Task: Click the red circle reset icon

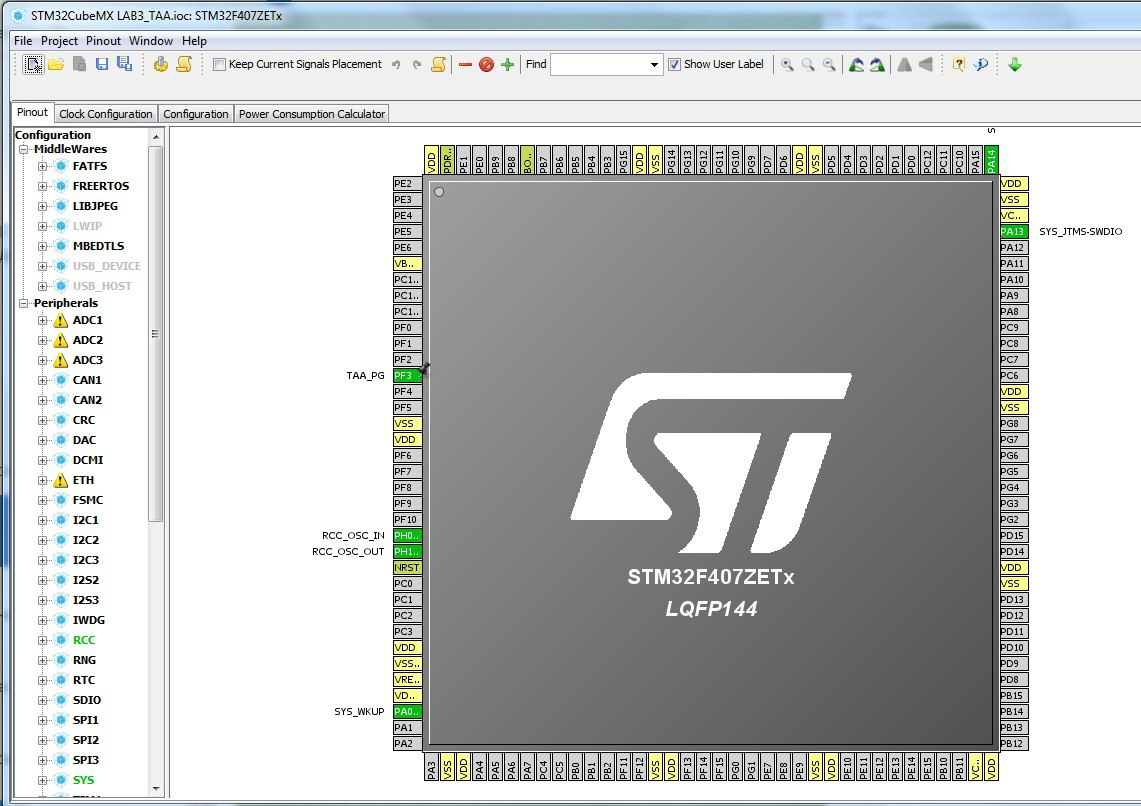Action: [x=487, y=65]
